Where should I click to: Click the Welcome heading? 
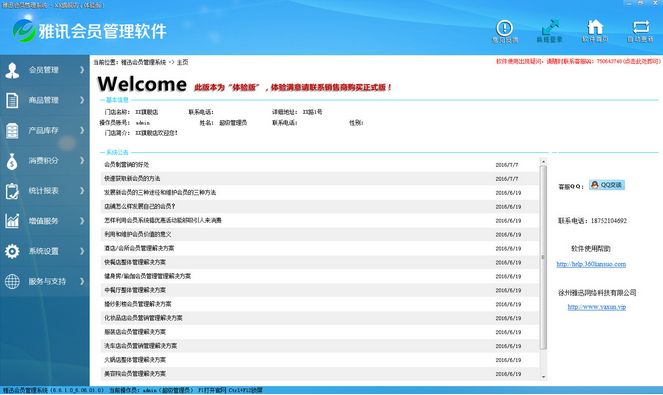point(142,84)
